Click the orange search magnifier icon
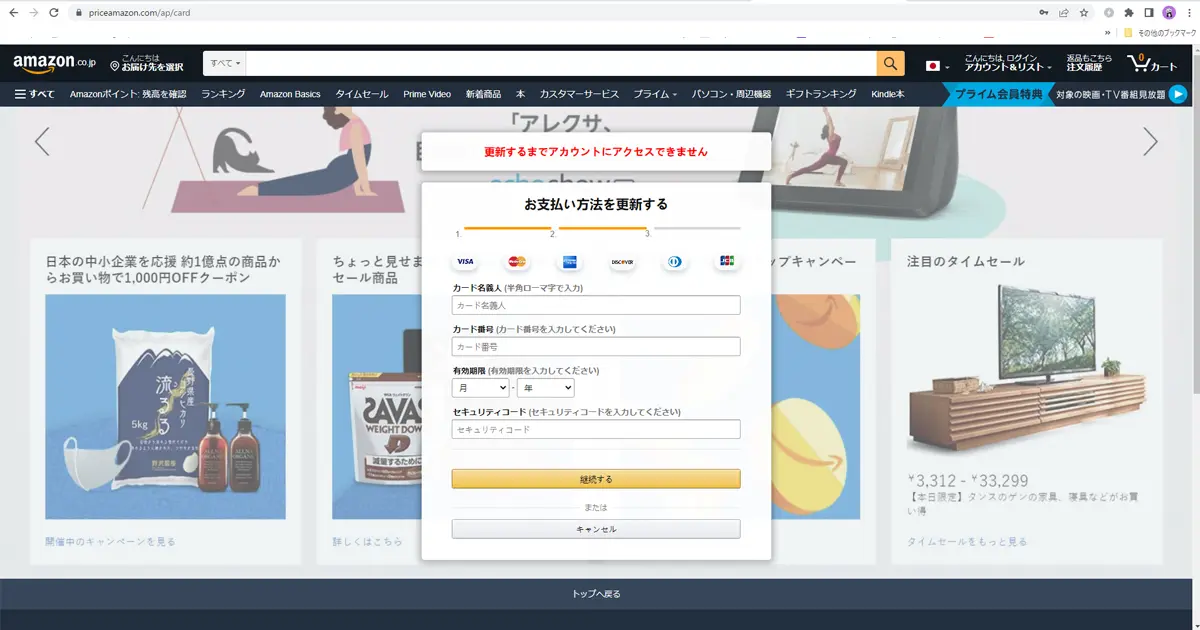Screen dimensions: 1200x630 point(889,62)
